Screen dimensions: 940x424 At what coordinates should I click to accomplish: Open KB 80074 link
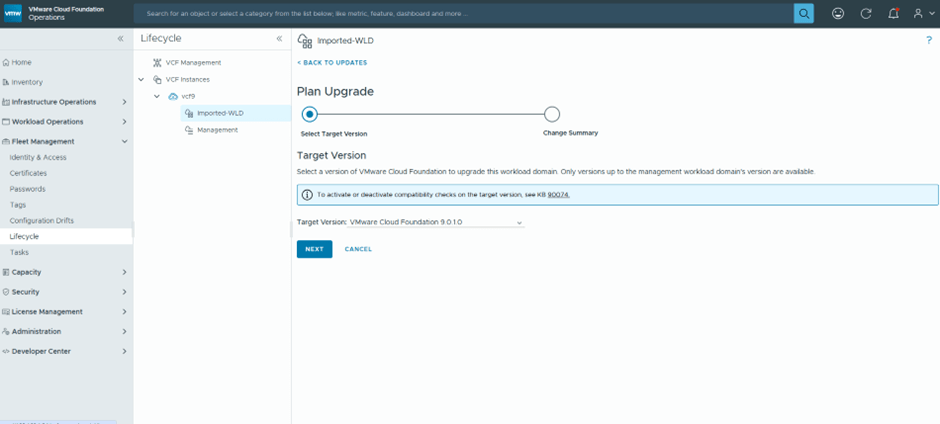pos(558,194)
